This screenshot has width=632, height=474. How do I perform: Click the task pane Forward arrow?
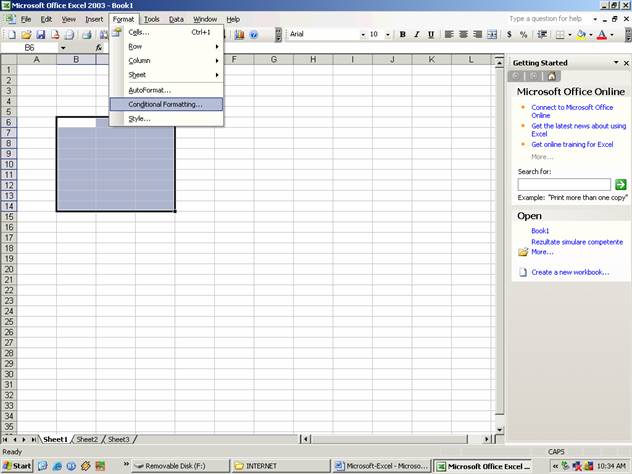point(534,76)
